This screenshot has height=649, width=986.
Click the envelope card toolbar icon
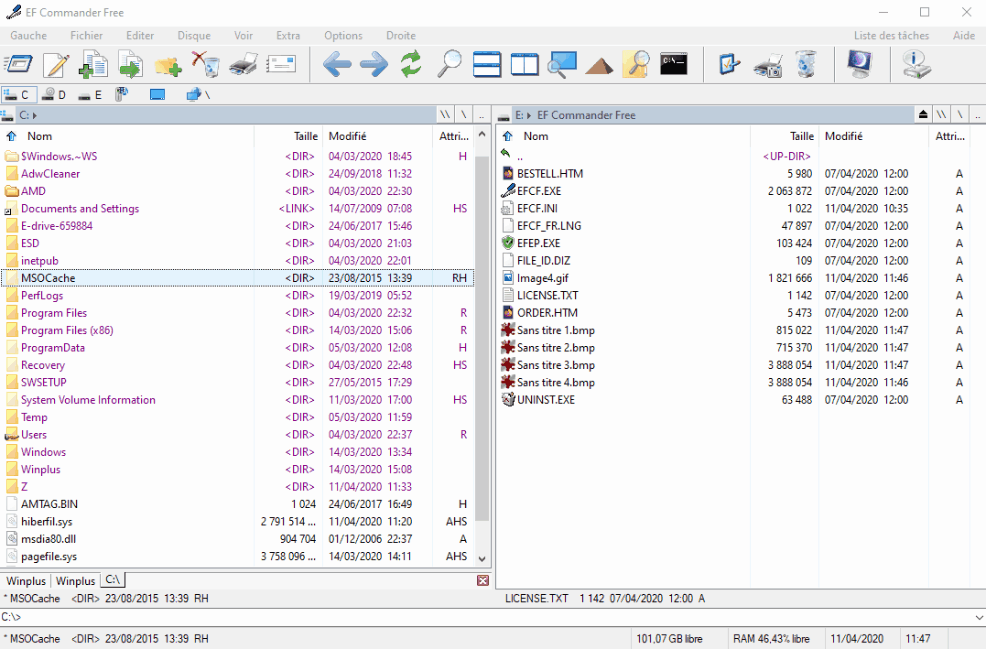(x=280, y=64)
